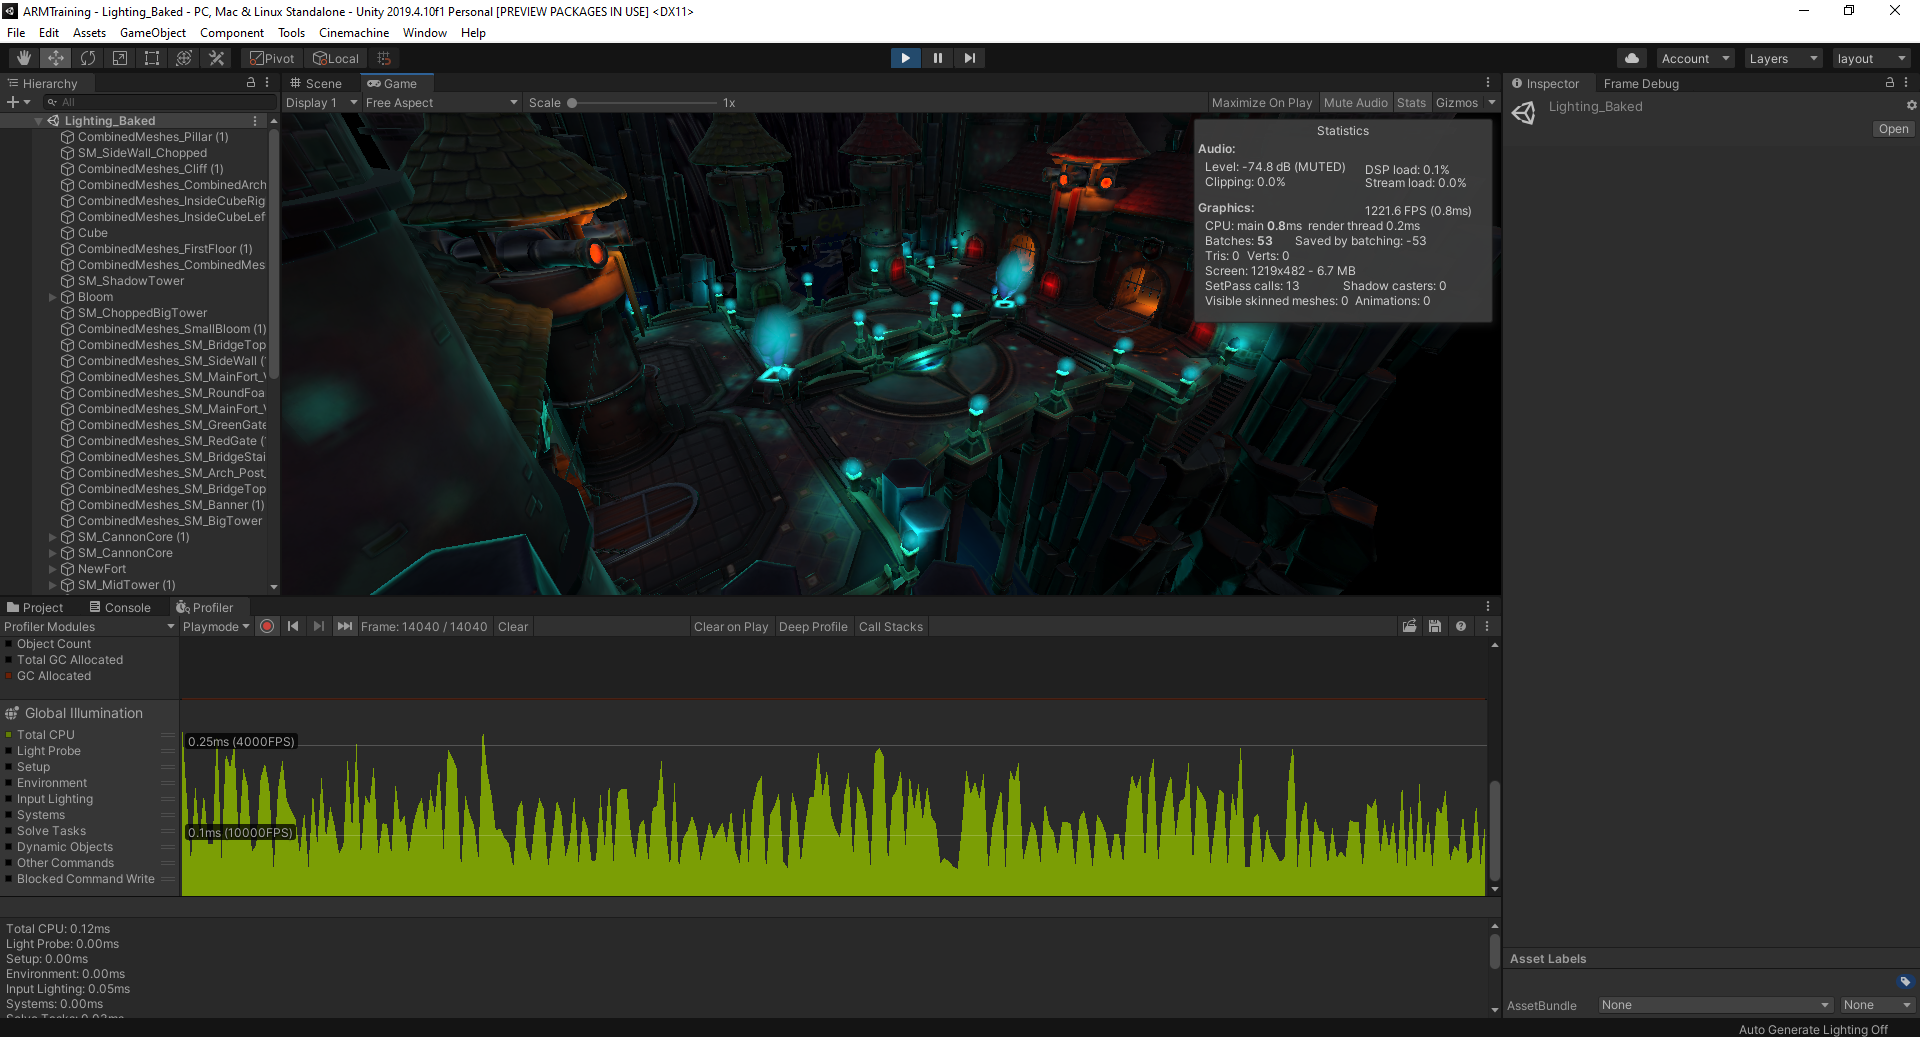Switch to the Scene tab
1920x1037 pixels.
pyautogui.click(x=316, y=83)
